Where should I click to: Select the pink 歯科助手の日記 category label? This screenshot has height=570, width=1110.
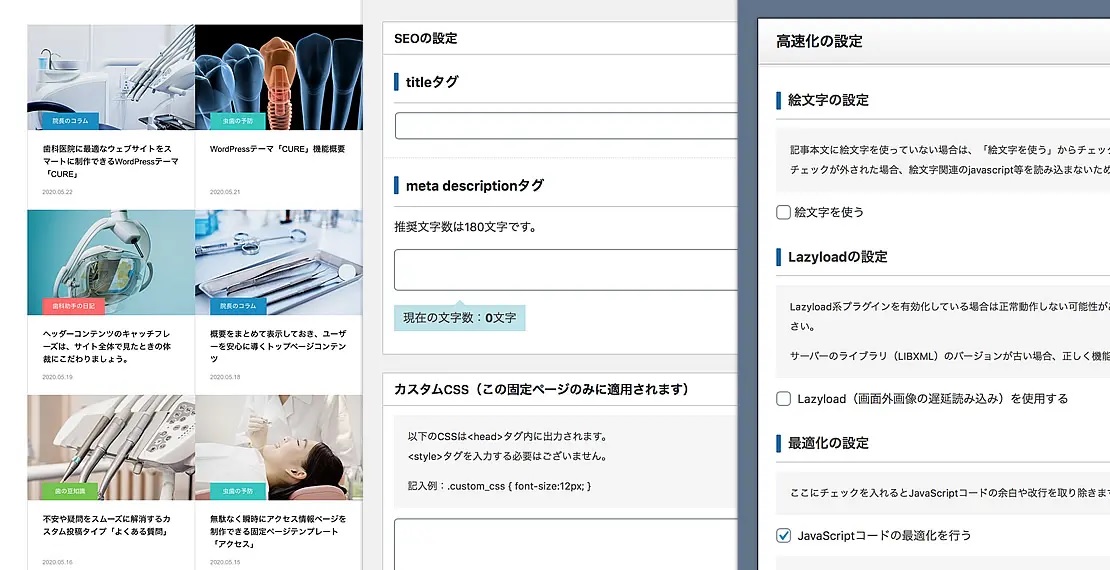point(73,307)
